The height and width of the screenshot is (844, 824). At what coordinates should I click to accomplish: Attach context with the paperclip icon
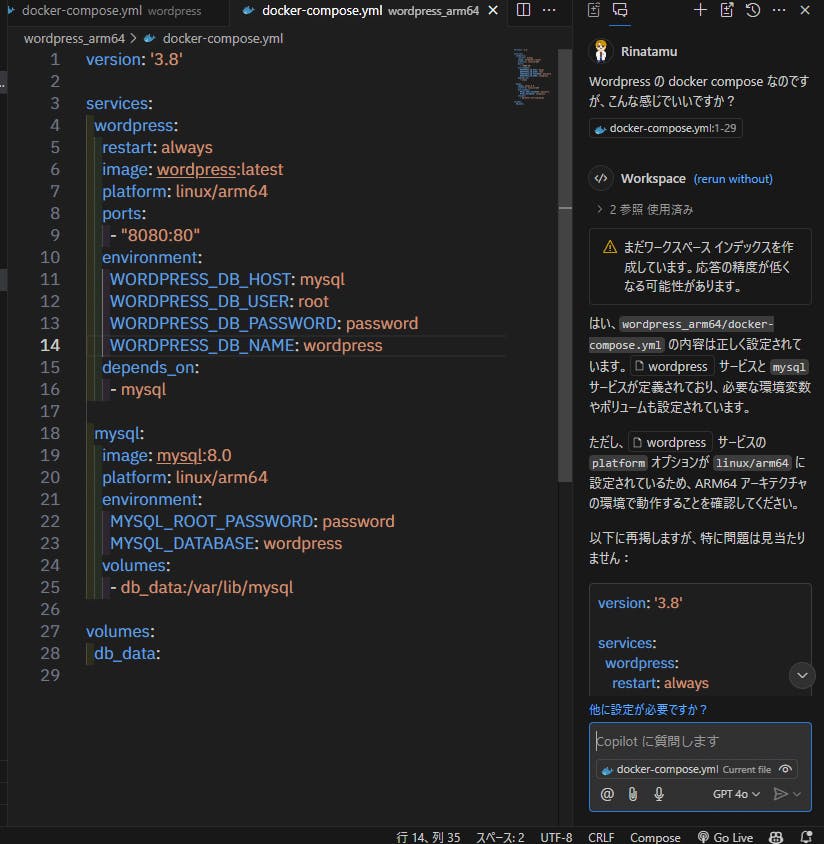coord(633,794)
